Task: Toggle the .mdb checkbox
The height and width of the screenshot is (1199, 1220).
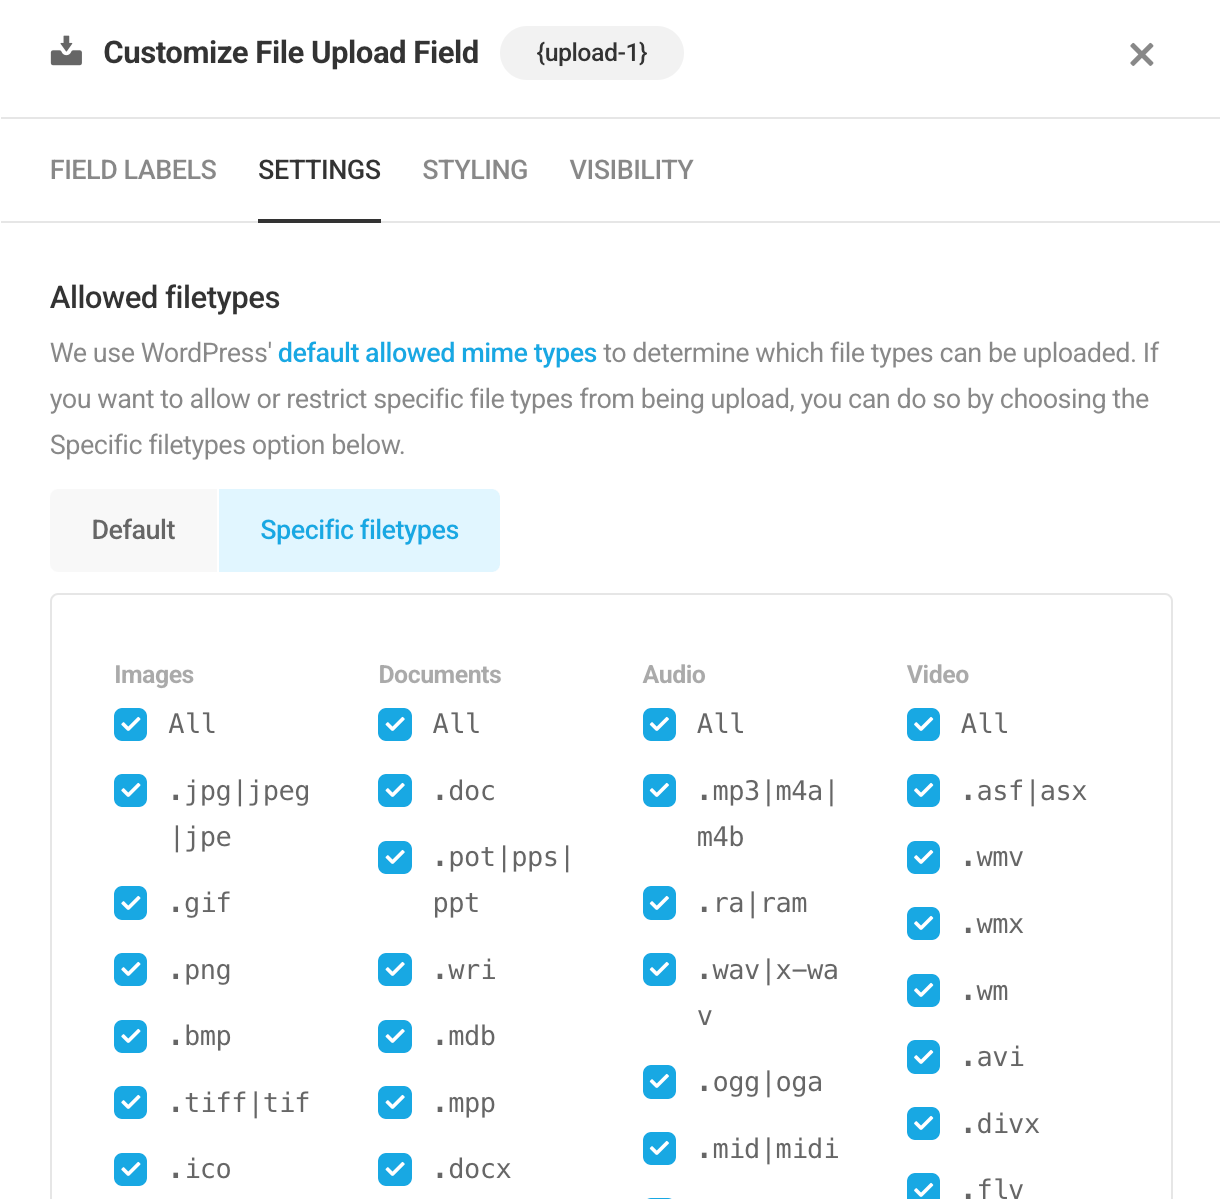Action: coord(395,1037)
